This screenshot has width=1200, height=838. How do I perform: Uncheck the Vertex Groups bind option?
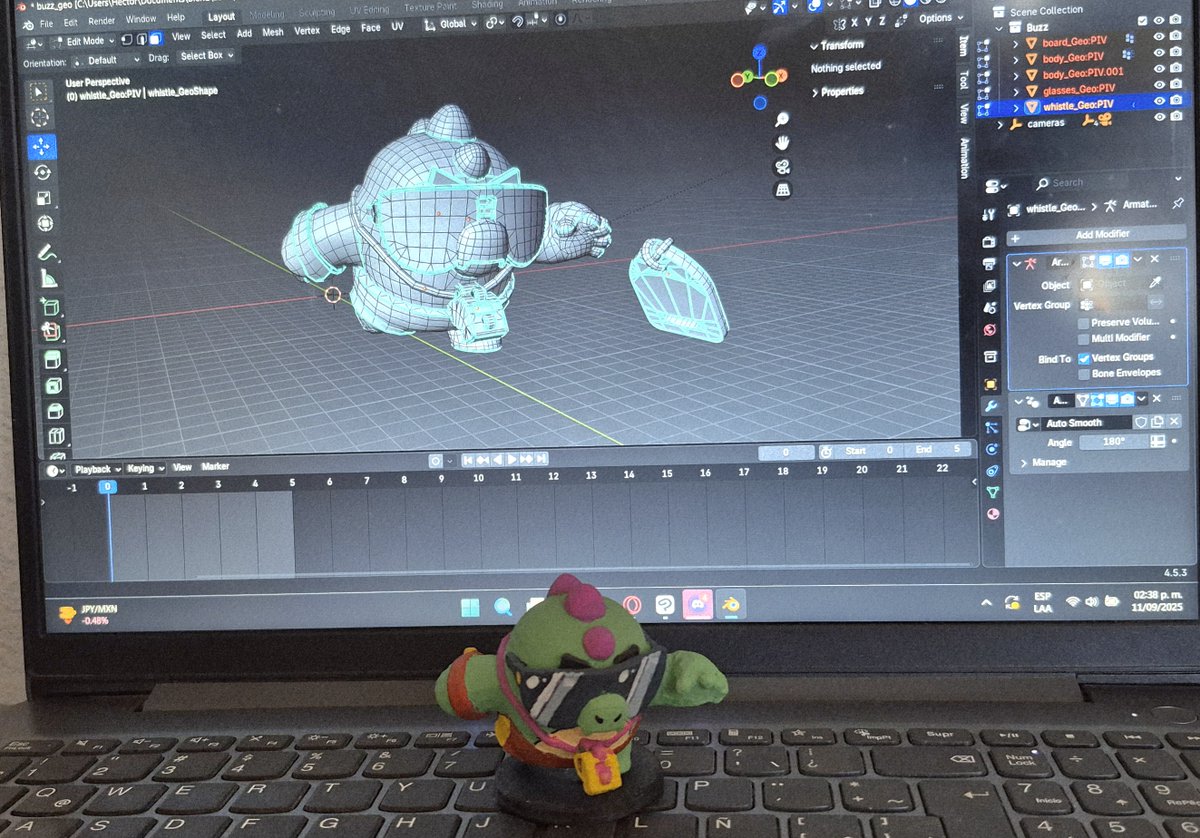(x=1083, y=357)
